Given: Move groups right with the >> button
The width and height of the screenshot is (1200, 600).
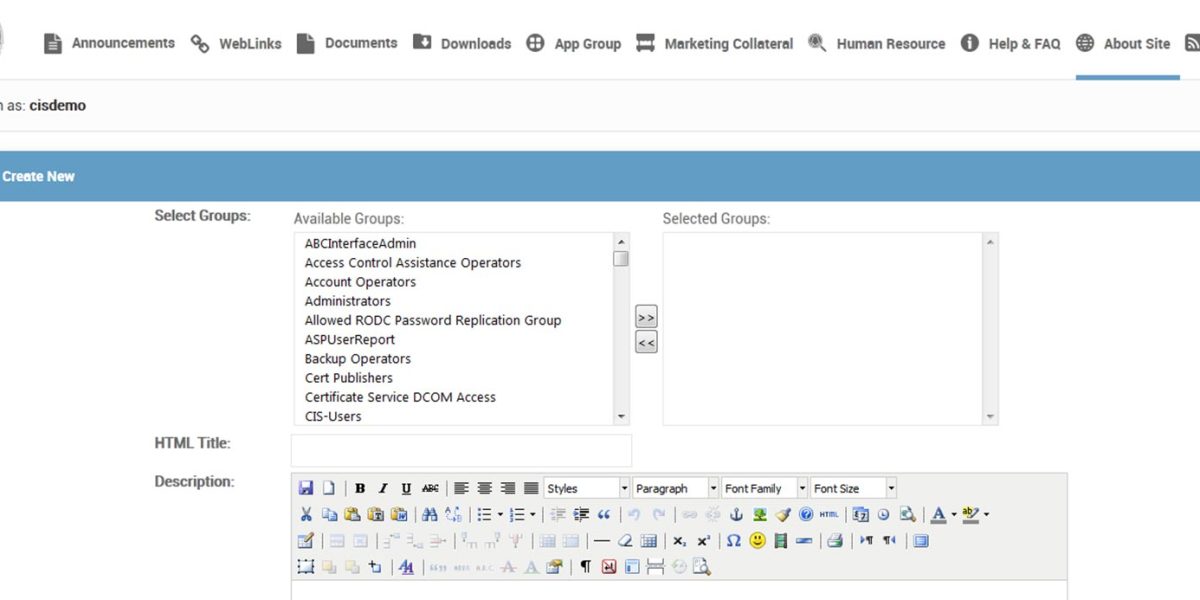Looking at the screenshot, I should [646, 315].
